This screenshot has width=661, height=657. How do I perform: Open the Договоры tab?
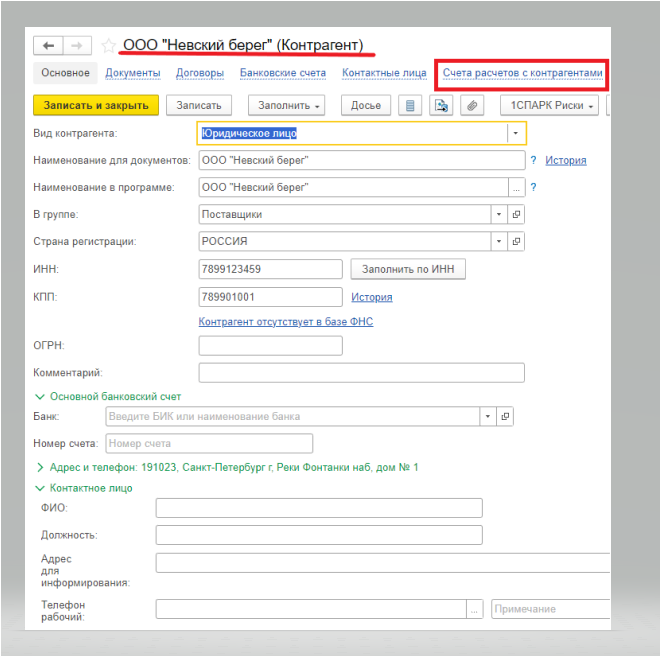click(x=200, y=73)
